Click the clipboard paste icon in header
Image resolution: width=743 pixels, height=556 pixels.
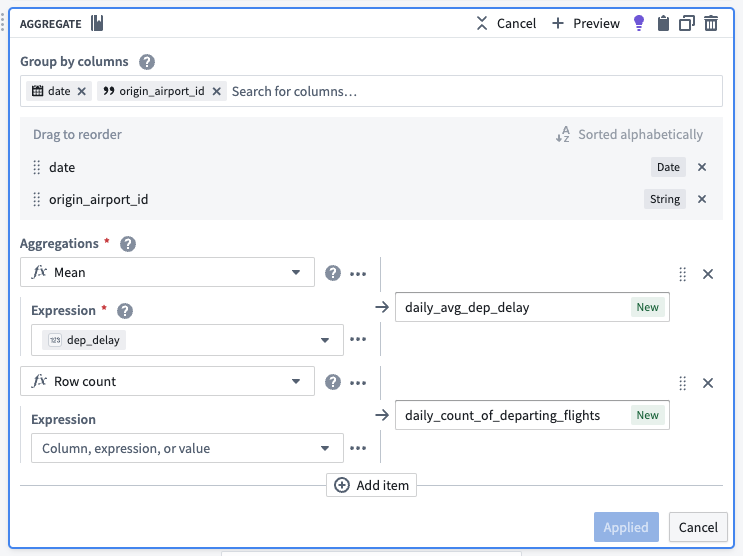click(663, 23)
